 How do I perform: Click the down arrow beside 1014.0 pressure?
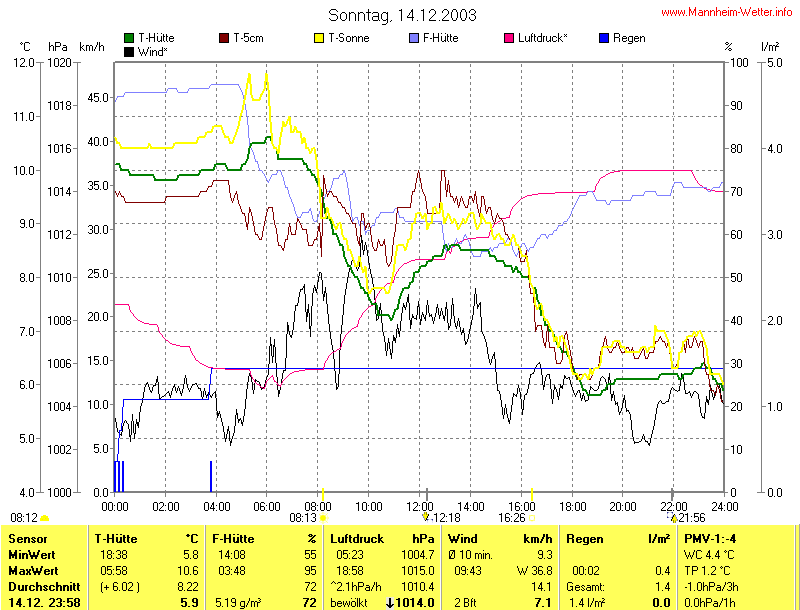(390, 603)
